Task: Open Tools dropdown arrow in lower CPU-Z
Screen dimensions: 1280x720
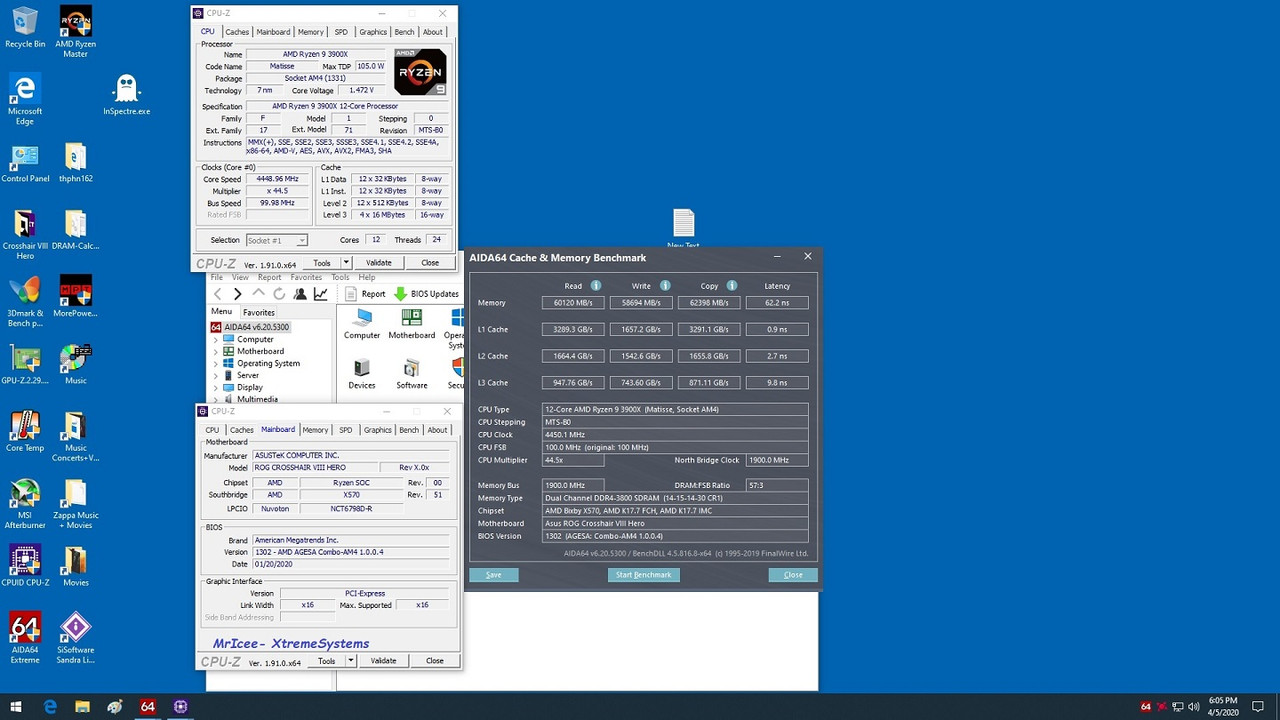Action: click(x=350, y=661)
